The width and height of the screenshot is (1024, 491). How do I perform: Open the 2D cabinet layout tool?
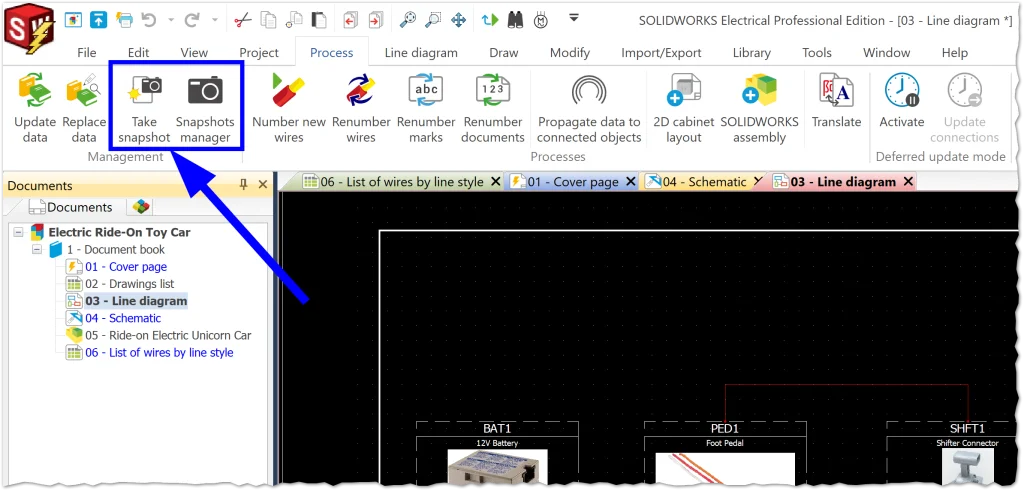pyautogui.click(x=683, y=92)
